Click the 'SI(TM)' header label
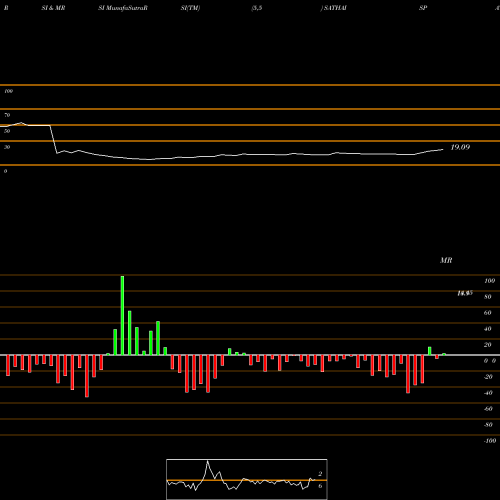 190,8
